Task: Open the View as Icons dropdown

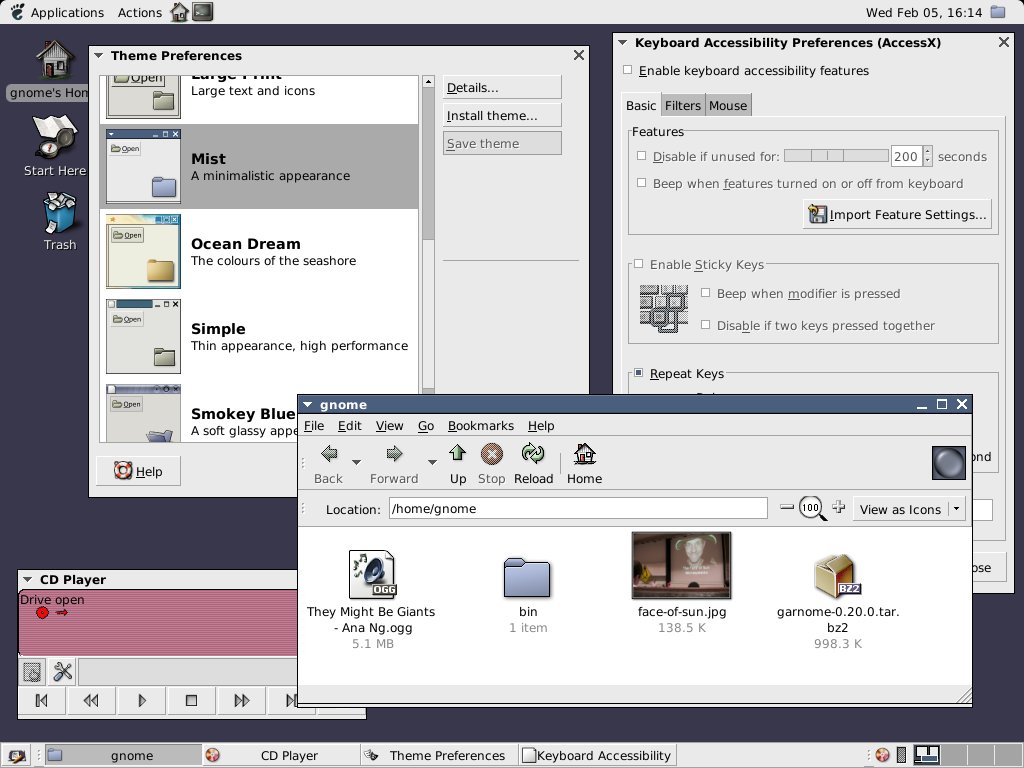Action: pyautogui.click(x=908, y=509)
